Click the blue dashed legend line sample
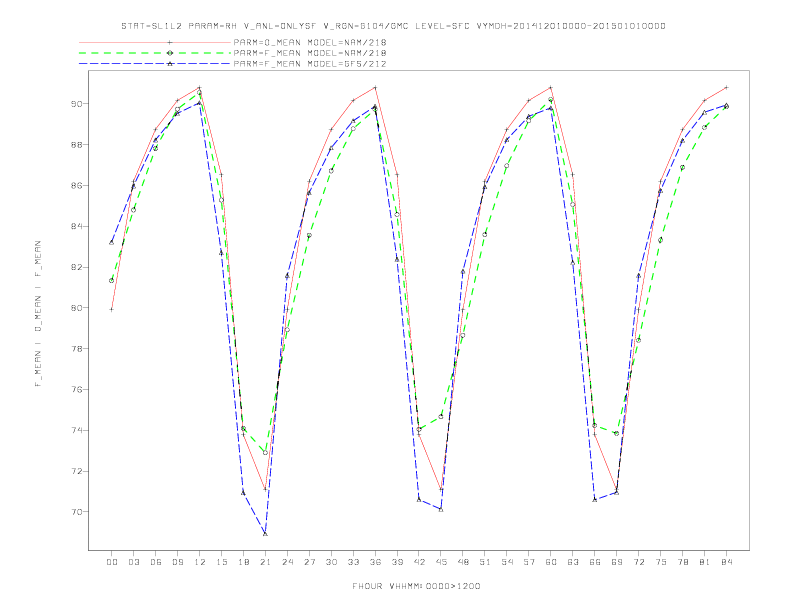This screenshot has height=612, width=792. pyautogui.click(x=155, y=64)
